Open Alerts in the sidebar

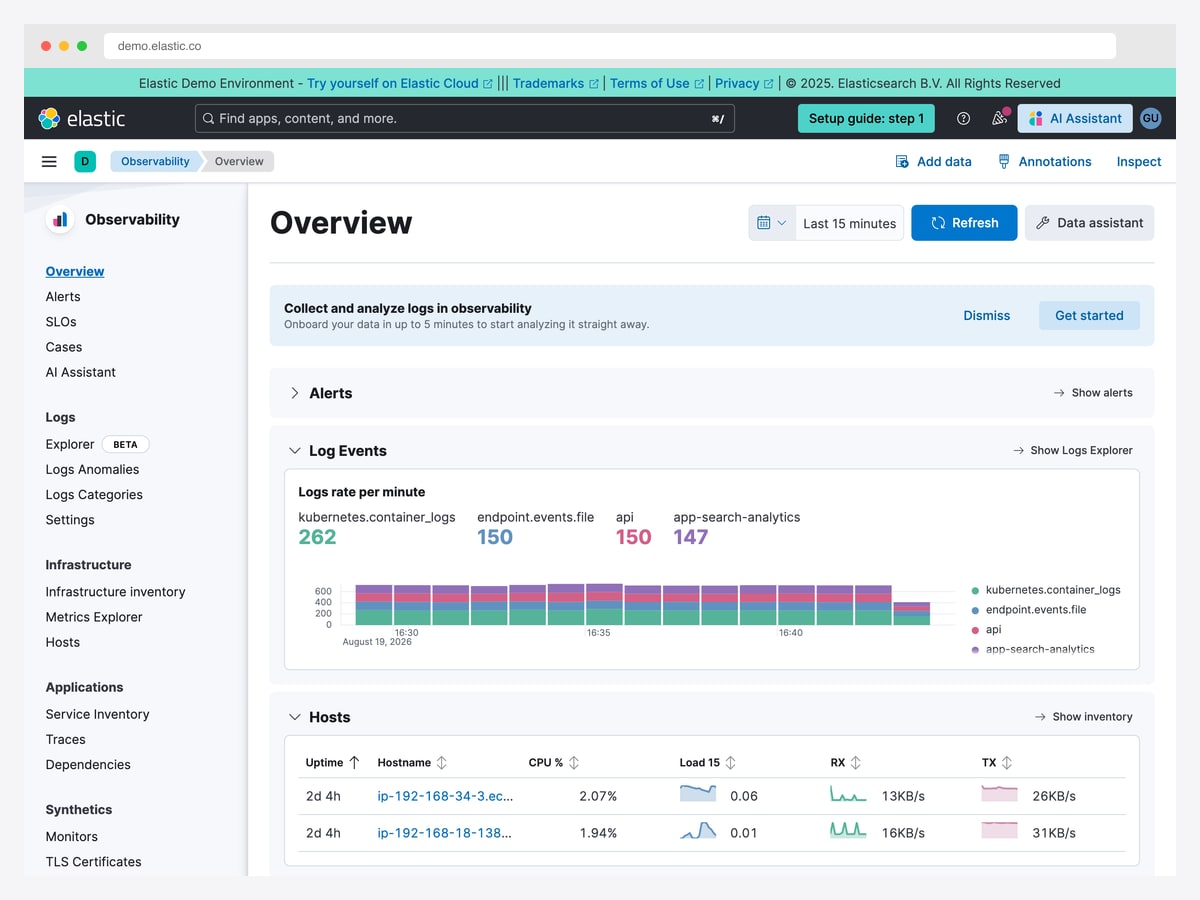(63, 297)
